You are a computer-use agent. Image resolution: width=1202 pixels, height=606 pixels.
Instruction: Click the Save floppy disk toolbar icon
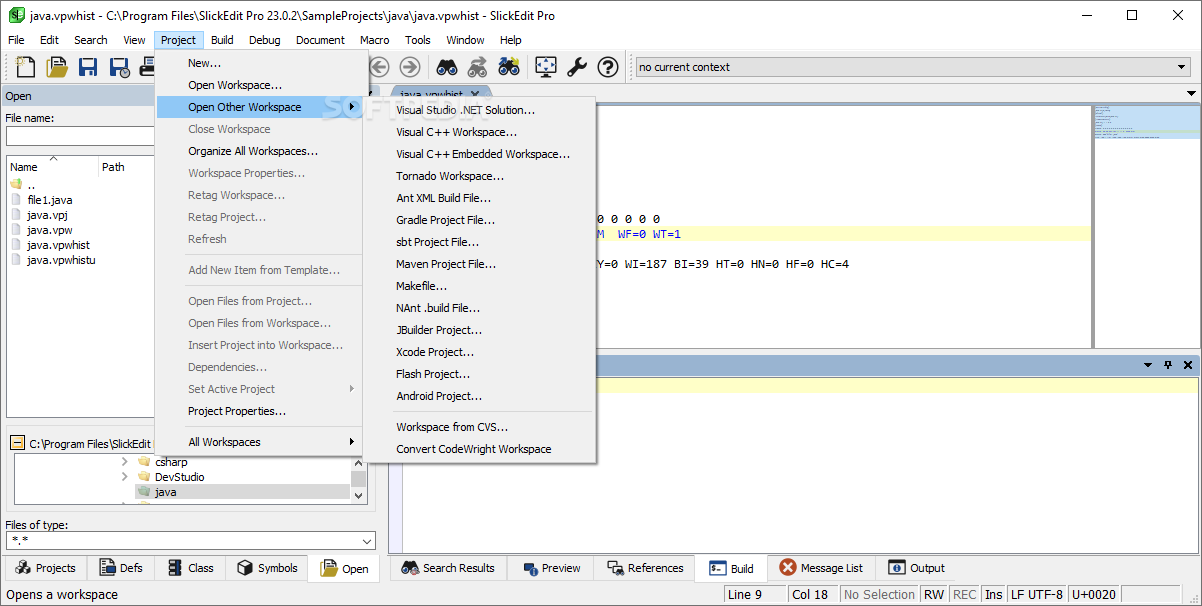pyautogui.click(x=88, y=67)
